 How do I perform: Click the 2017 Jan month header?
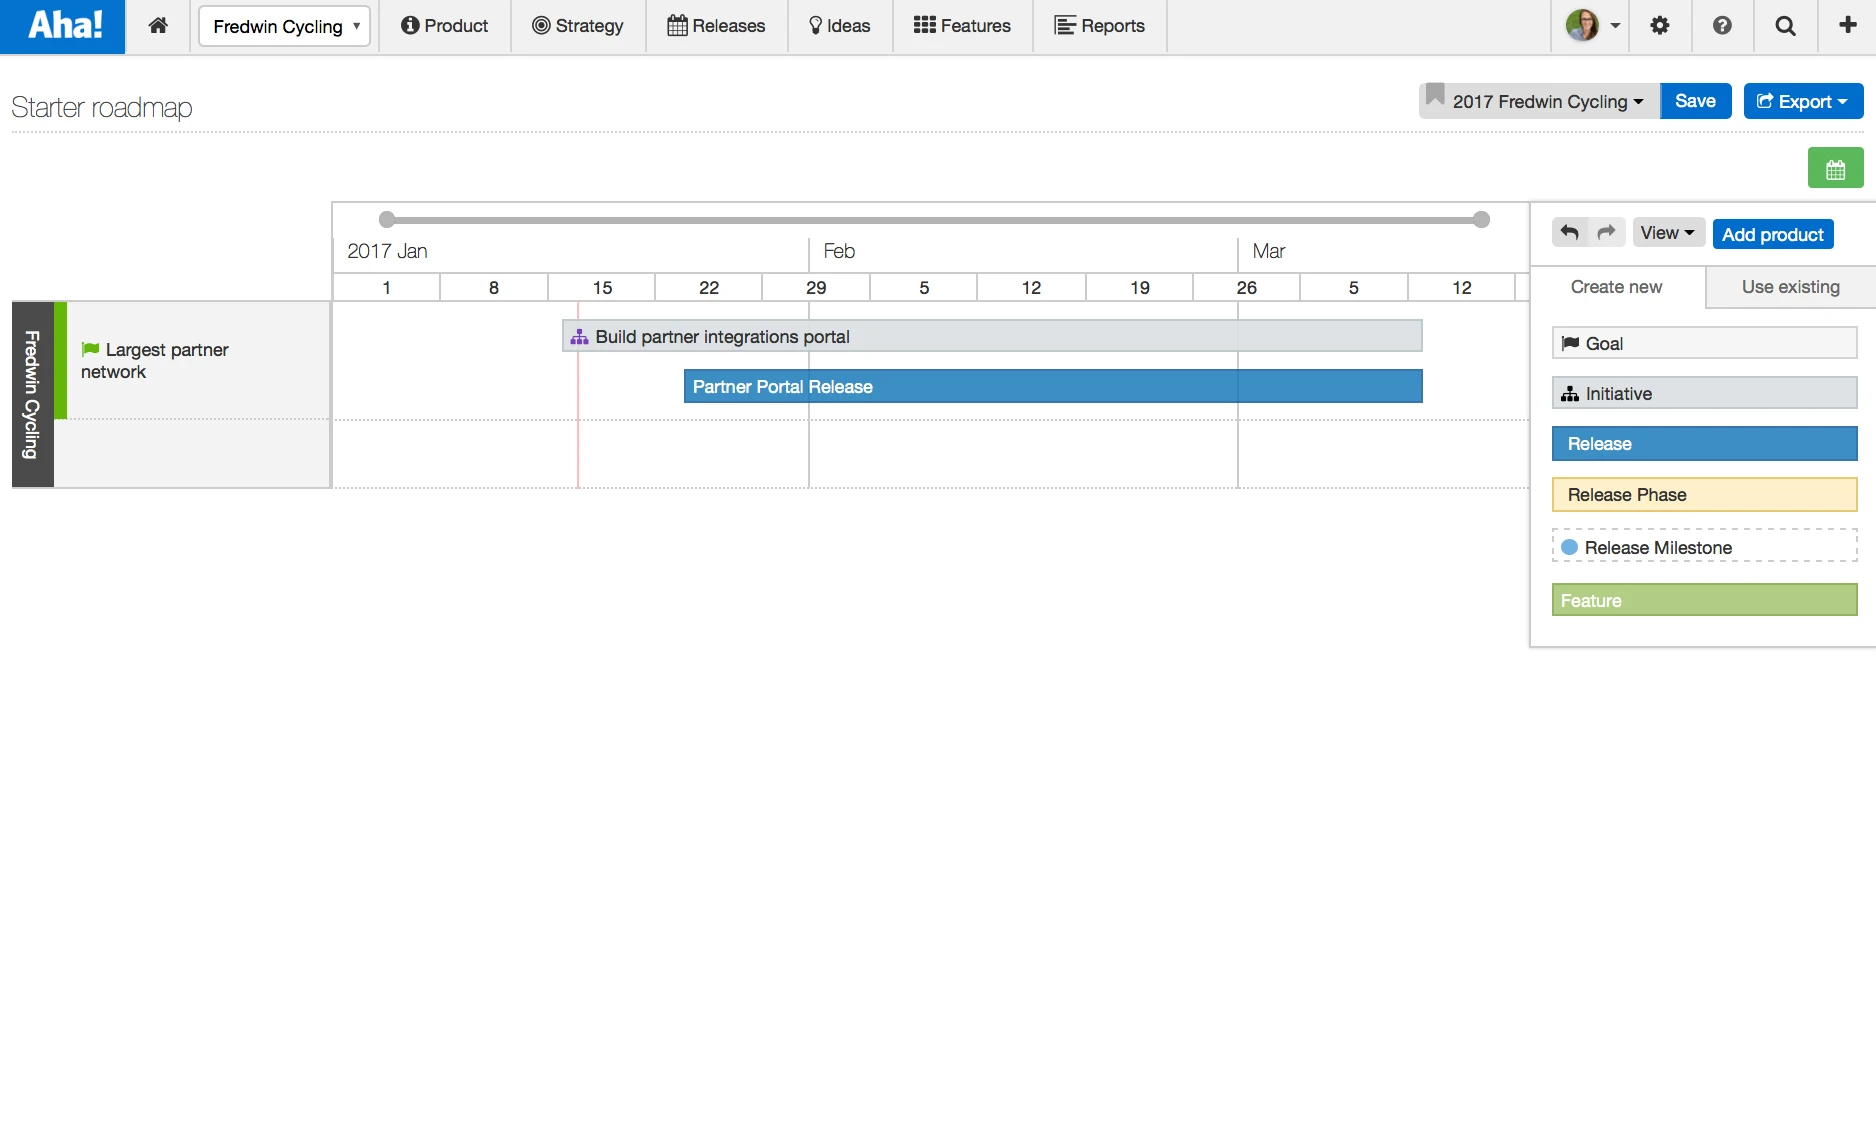pos(387,251)
